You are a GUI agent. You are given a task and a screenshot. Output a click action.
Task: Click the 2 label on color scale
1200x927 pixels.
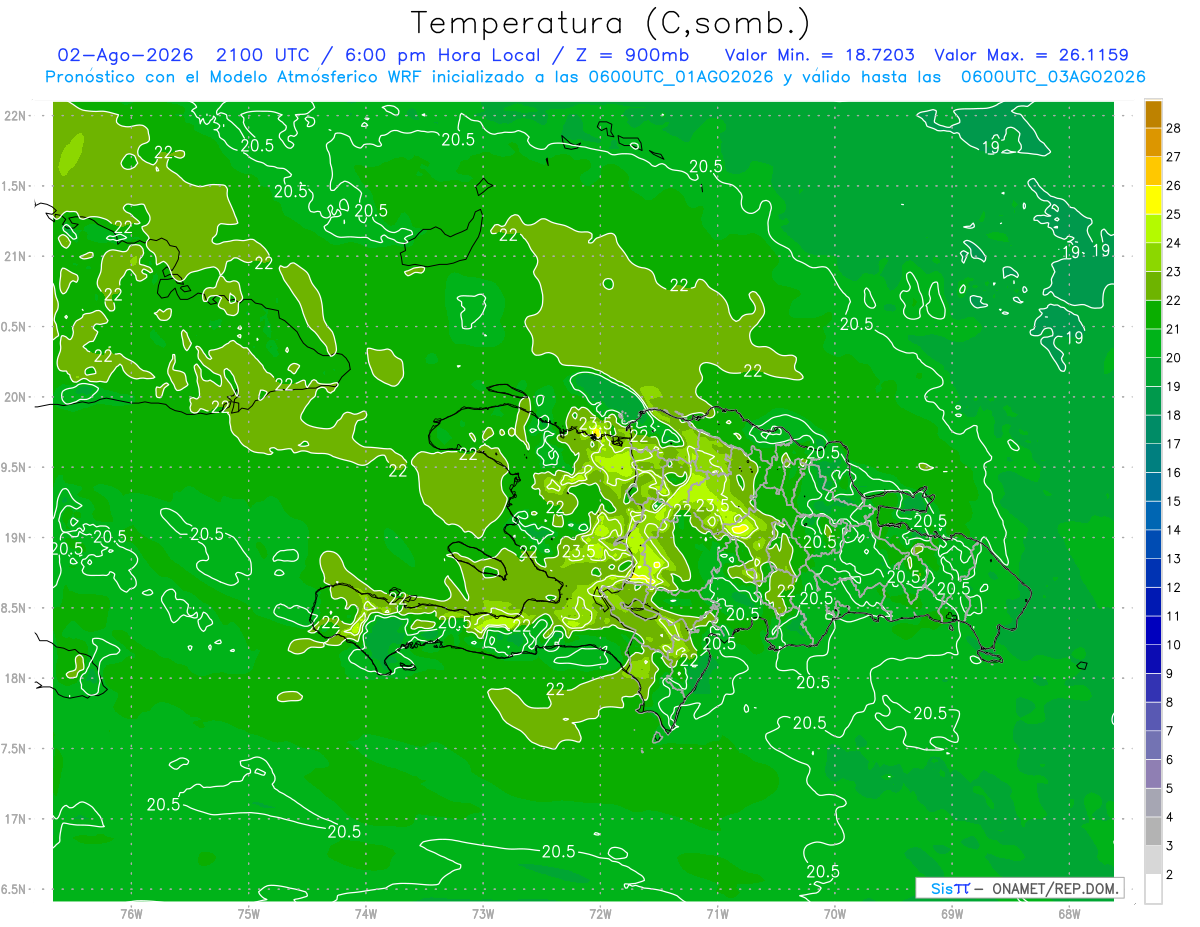pyautogui.click(x=1170, y=875)
